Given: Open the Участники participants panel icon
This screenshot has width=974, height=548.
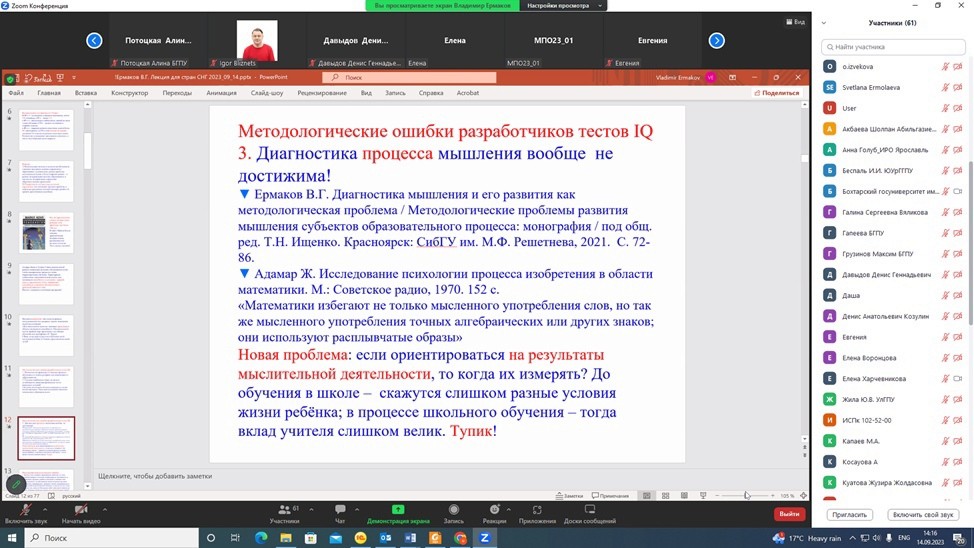Looking at the screenshot, I should pos(284,510).
